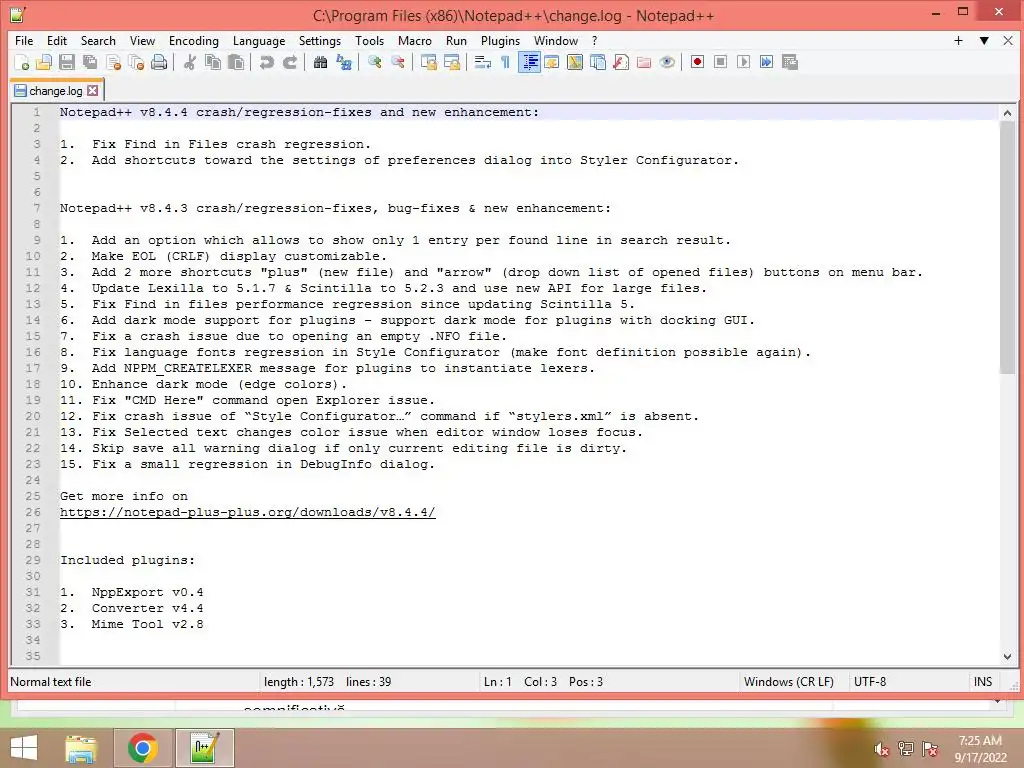The image size is (1024, 768).
Task: Open the Function List icon
Action: pos(621,62)
